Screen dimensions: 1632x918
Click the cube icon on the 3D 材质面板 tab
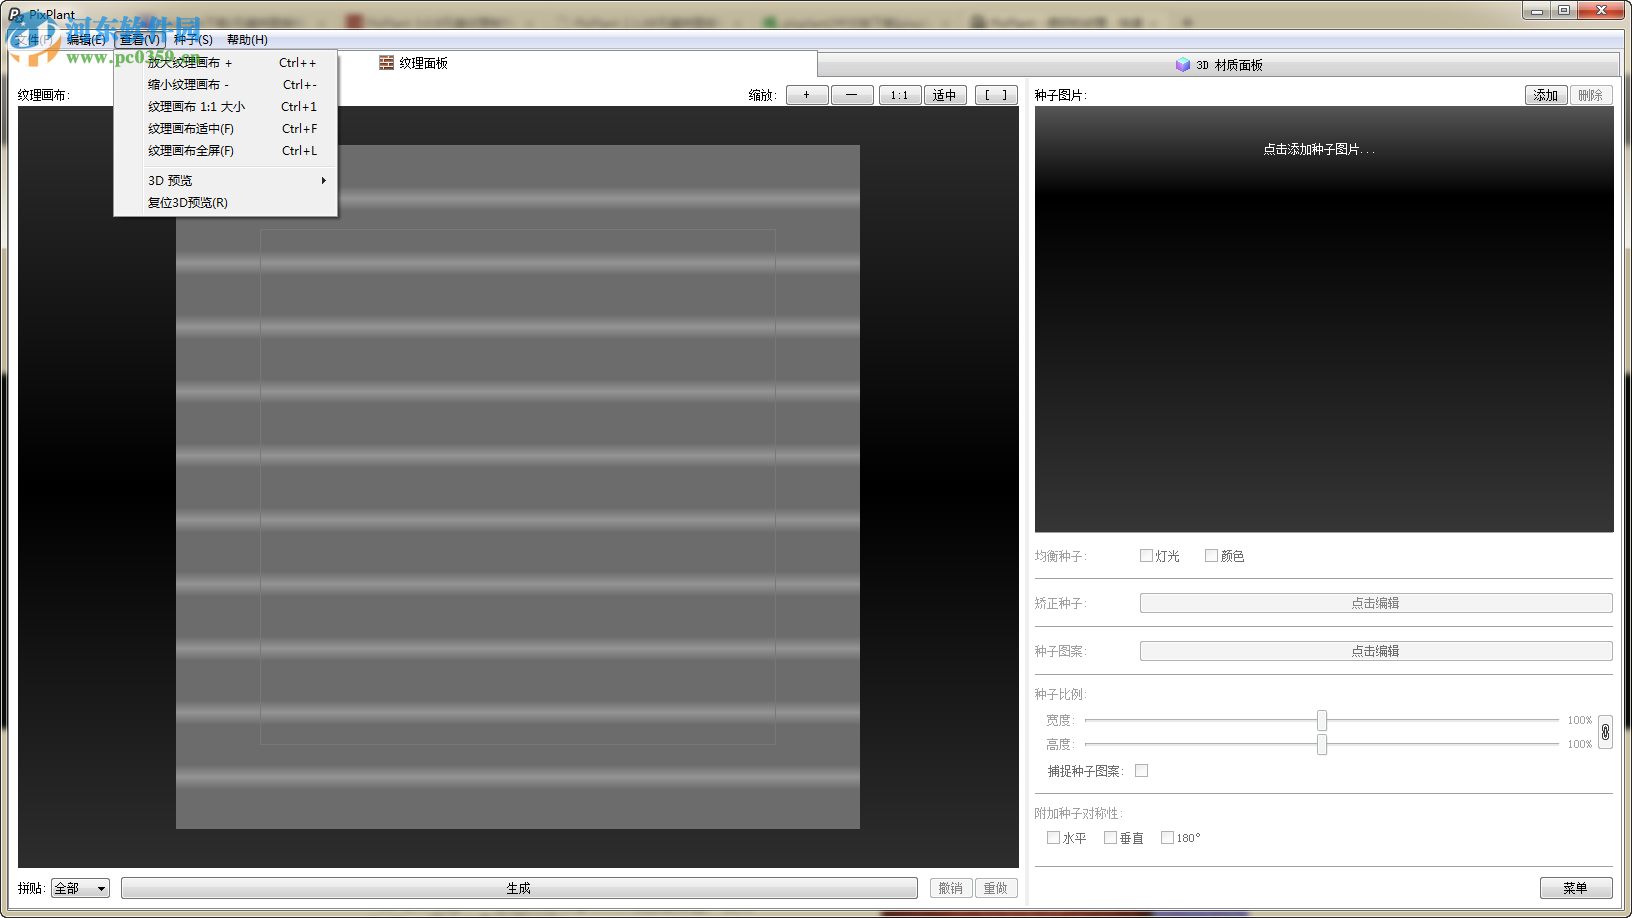[x=1183, y=65]
